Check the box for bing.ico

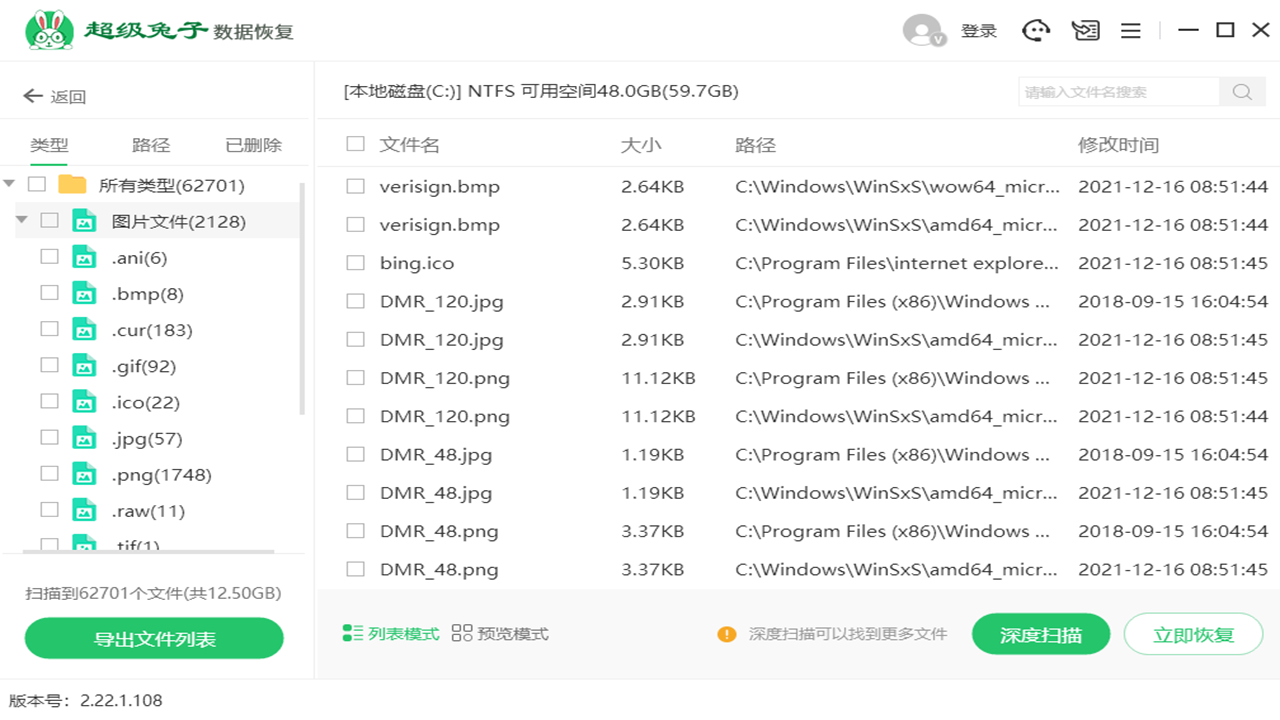(x=355, y=263)
